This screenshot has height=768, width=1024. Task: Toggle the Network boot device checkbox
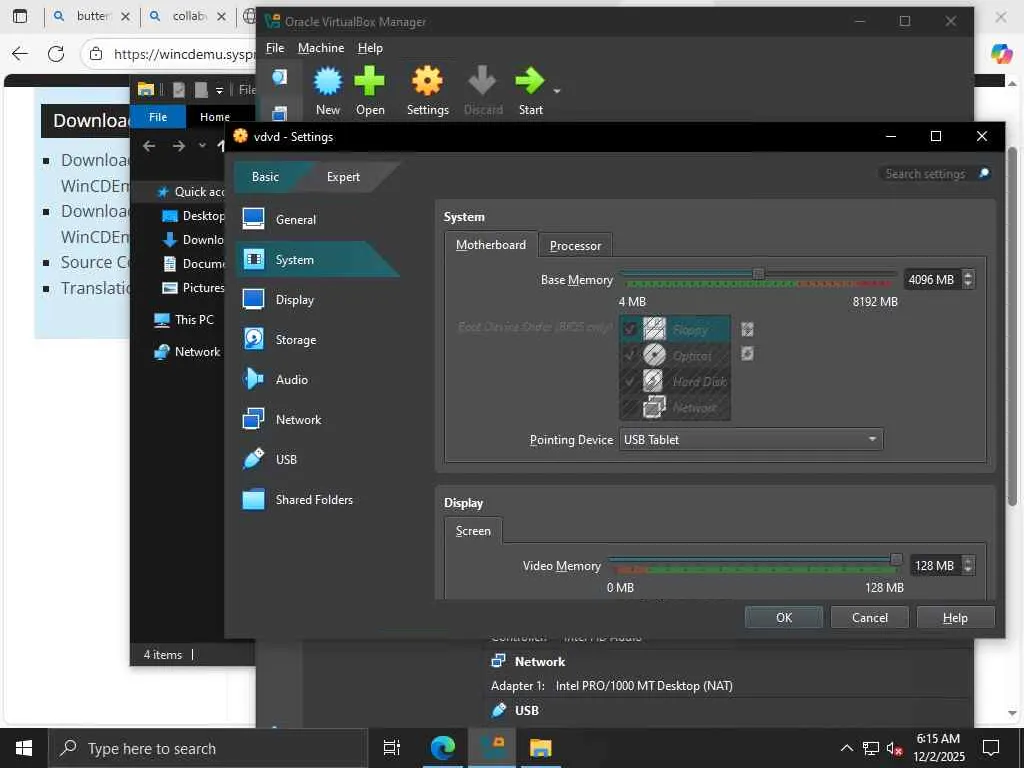tap(630, 407)
